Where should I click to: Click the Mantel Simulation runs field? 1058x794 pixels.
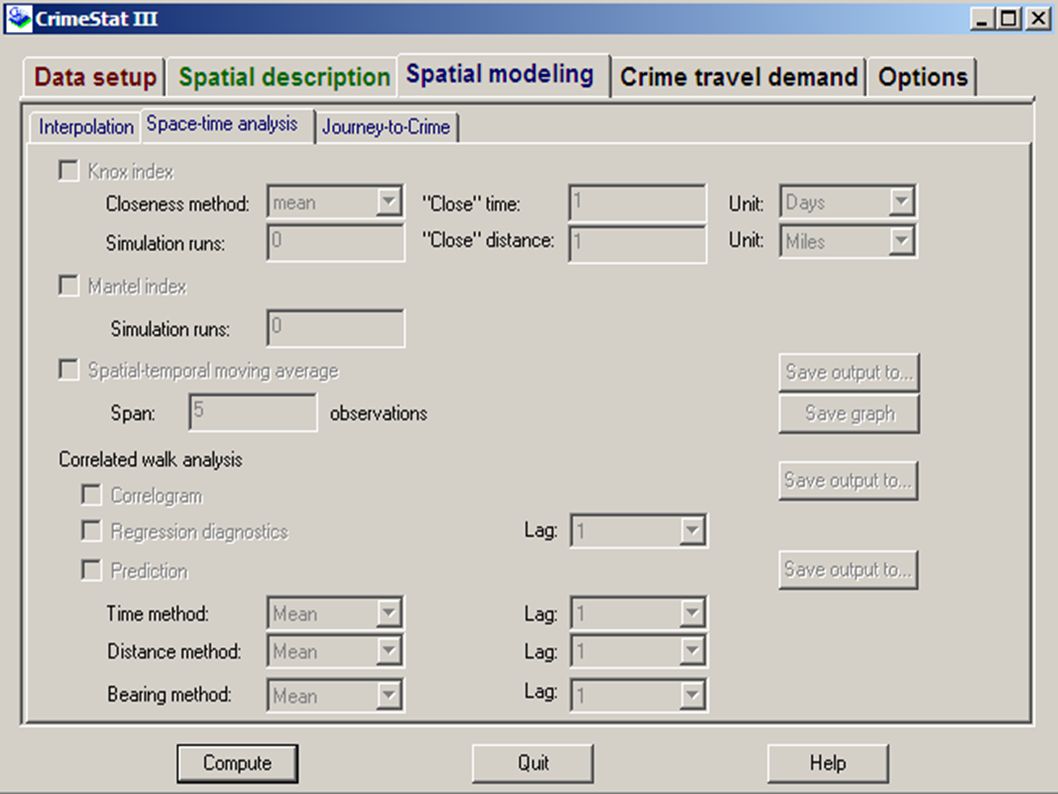(335, 328)
